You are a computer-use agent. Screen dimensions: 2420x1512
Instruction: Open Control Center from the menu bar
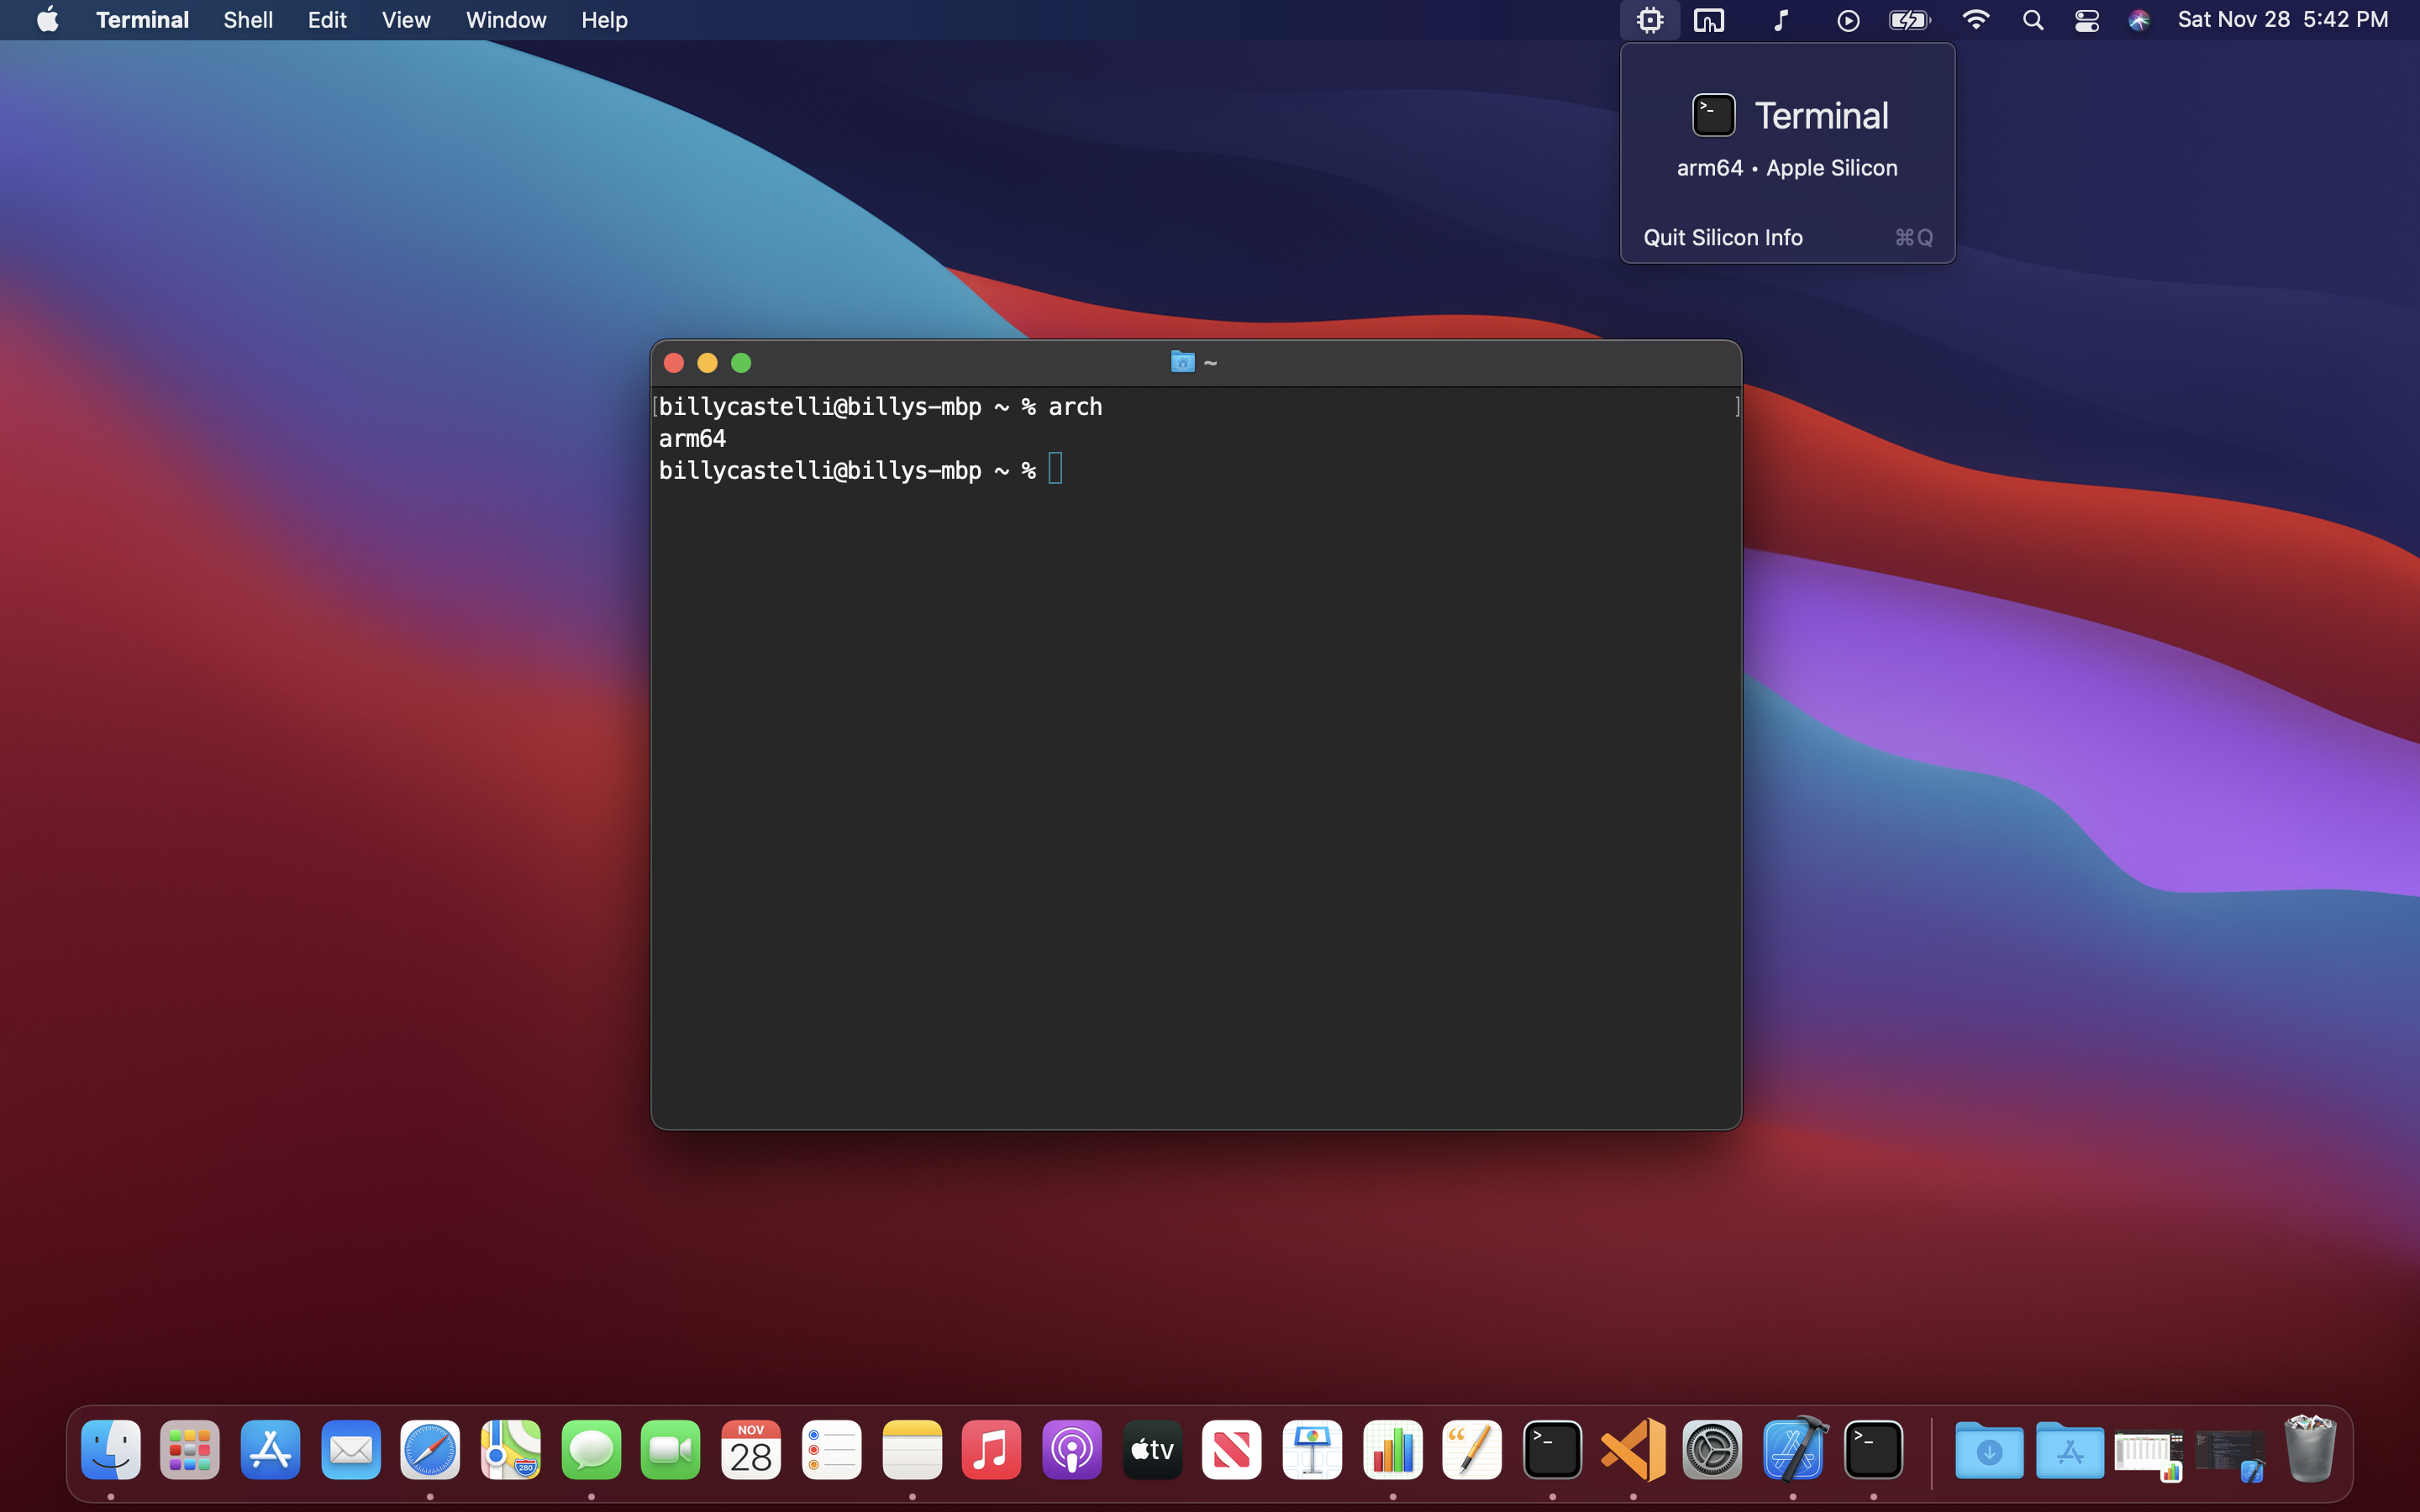tap(2086, 20)
